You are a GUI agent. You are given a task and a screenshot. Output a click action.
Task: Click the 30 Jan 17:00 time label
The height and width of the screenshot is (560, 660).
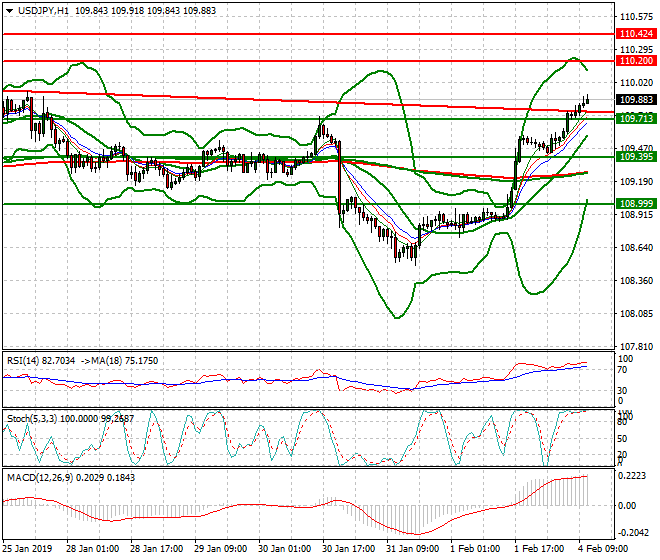tap(347, 549)
